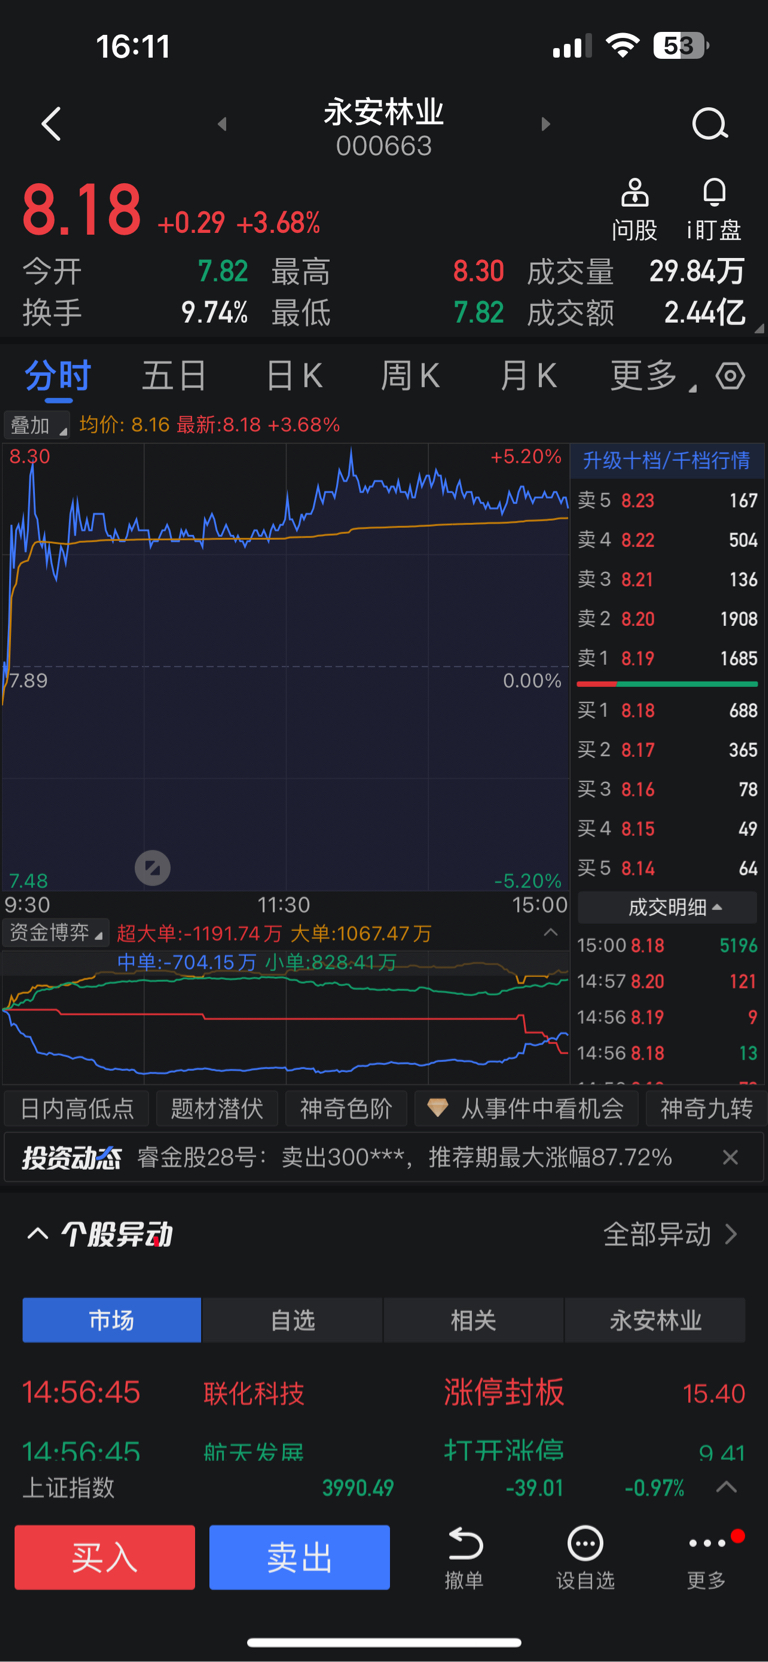768x1662 pixels.
Task: Open 升级十档/千档行情 upgrade link
Action: coord(666,460)
